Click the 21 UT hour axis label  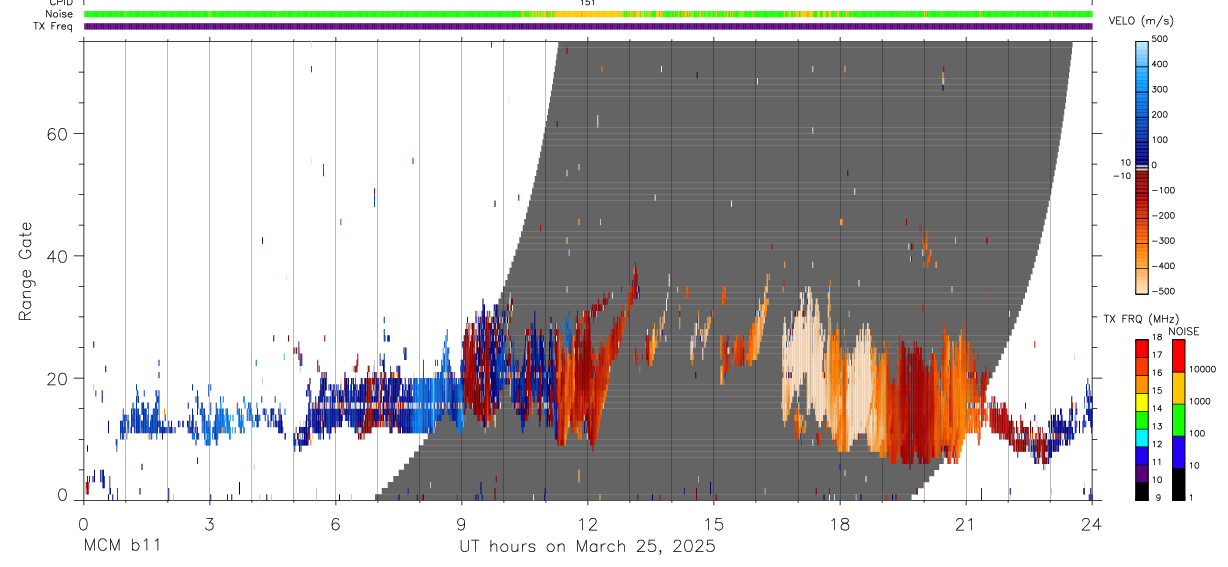(x=966, y=524)
